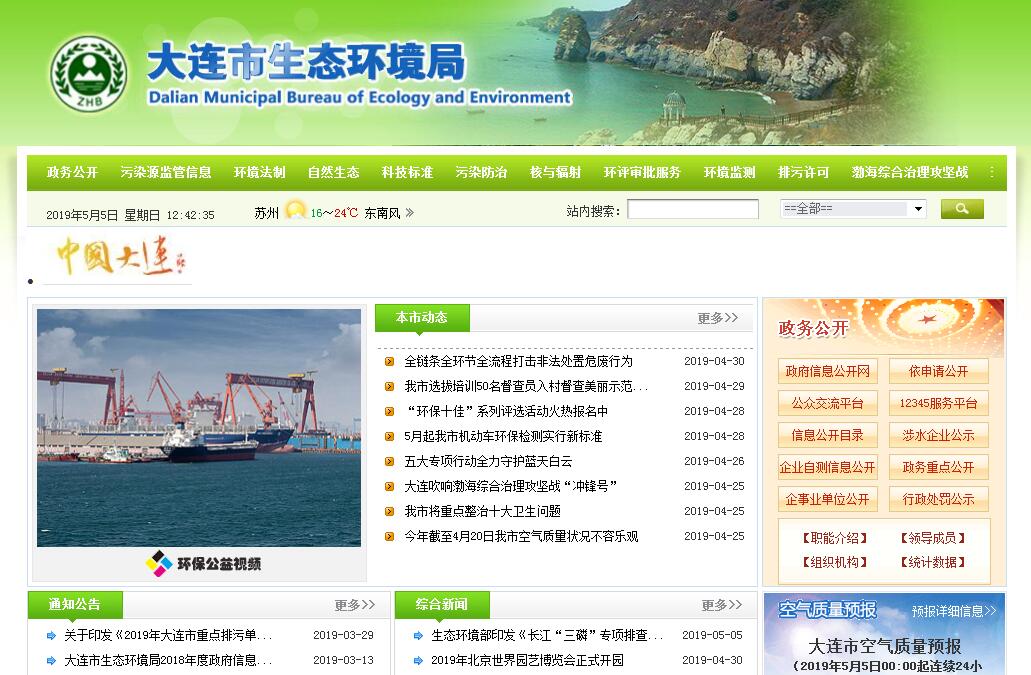Select the 通知公告 tab
Viewport: 1031px width, 675px height.
tap(75, 605)
